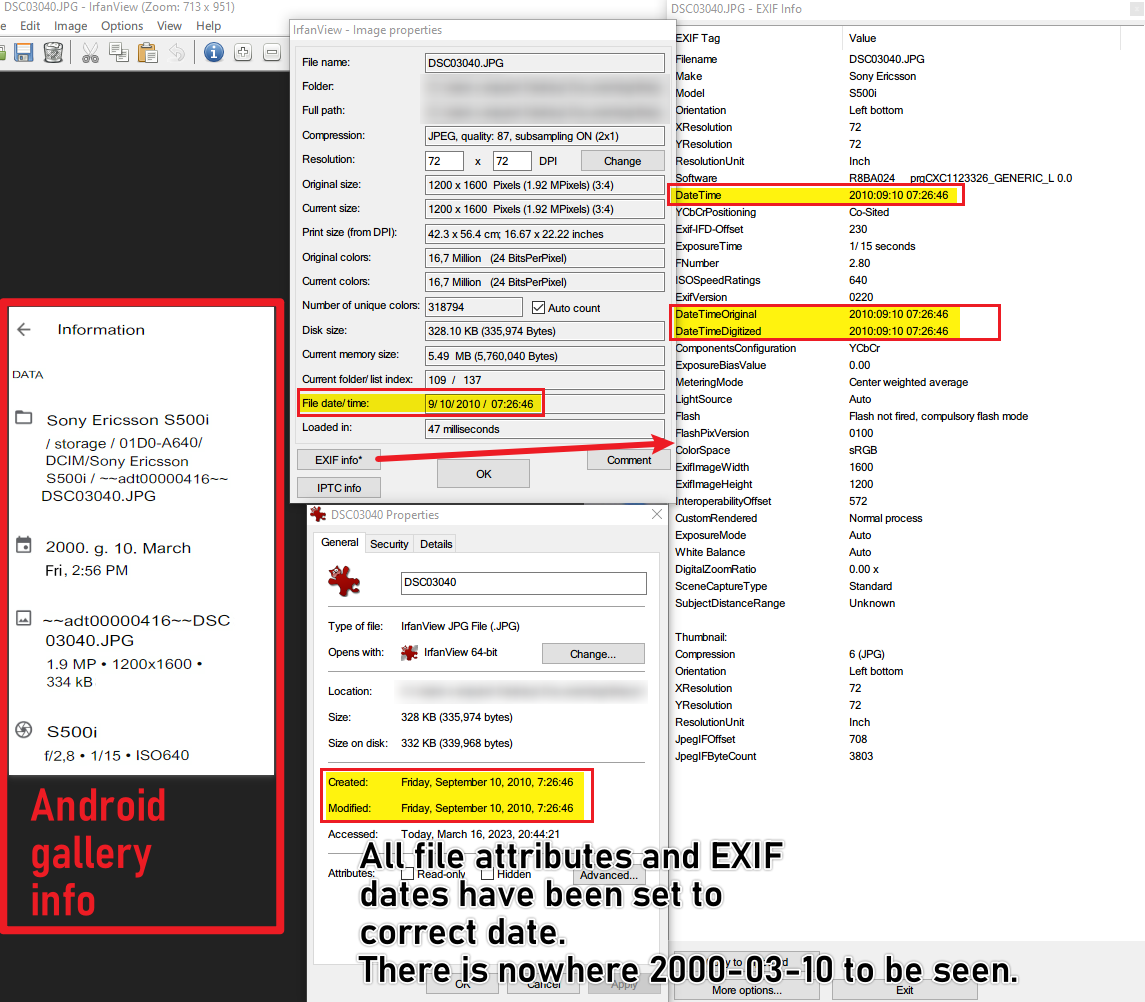This screenshot has height=1002, width=1145.
Task: Tap the back arrow in Android Information panel
Action: click(24, 329)
